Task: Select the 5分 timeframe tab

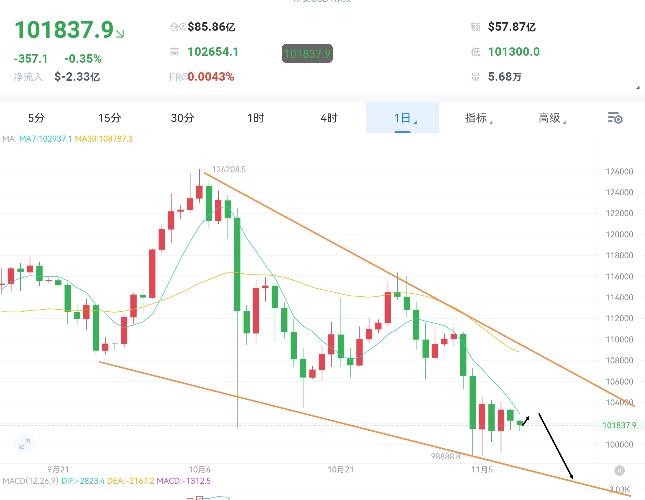Action: click(x=36, y=118)
